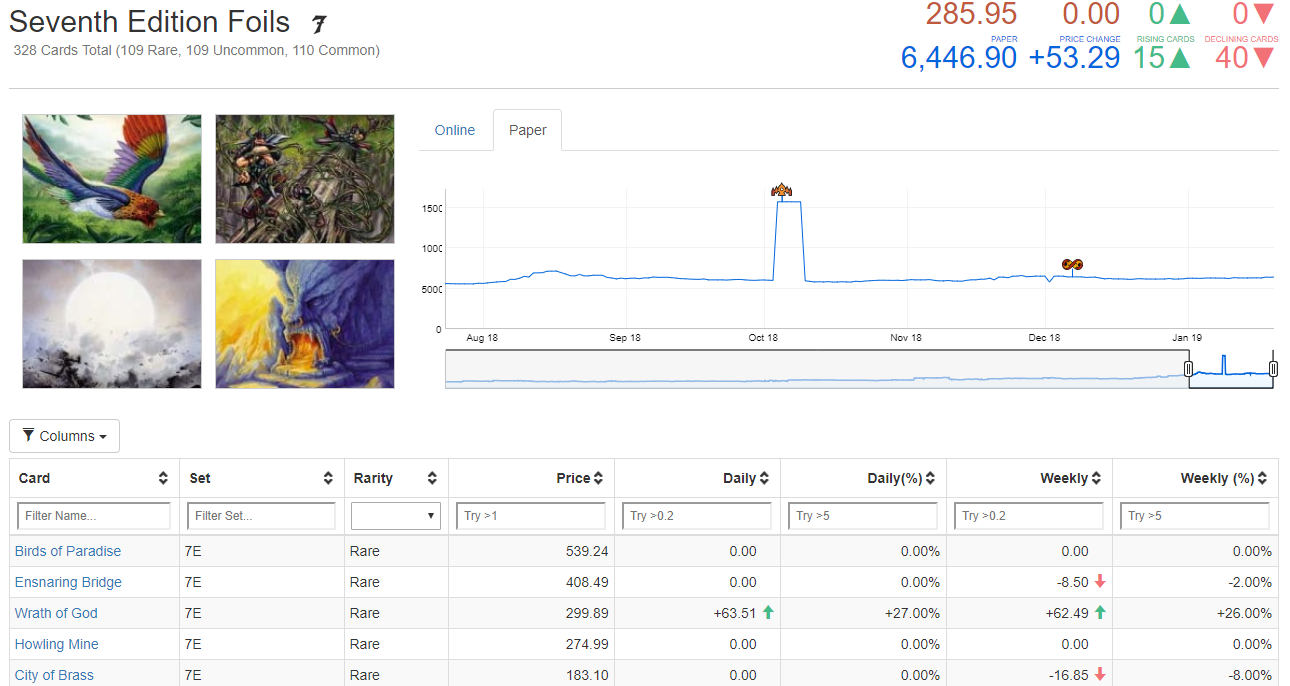The width and height of the screenshot is (1290, 686).
Task: Click the Seventh Edition set symbol icon
Action: tap(319, 25)
